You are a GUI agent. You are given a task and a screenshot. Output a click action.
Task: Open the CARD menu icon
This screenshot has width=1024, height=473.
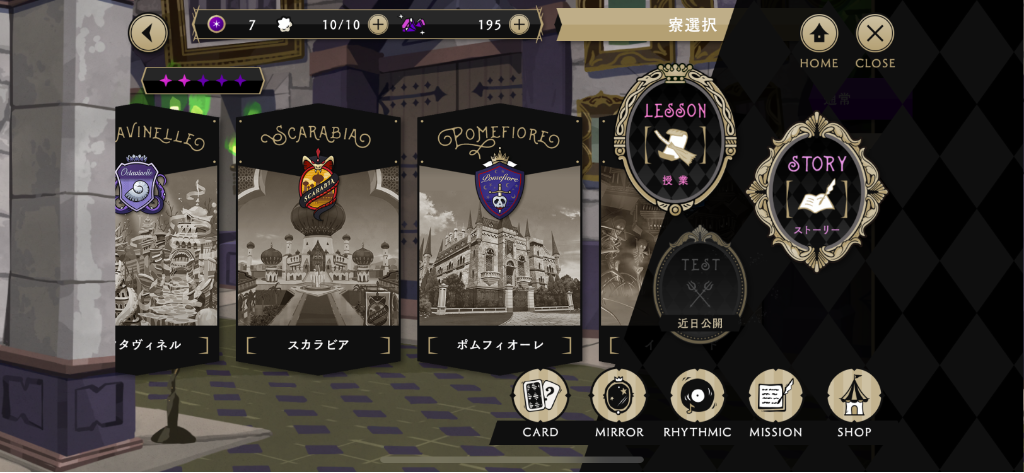point(540,395)
